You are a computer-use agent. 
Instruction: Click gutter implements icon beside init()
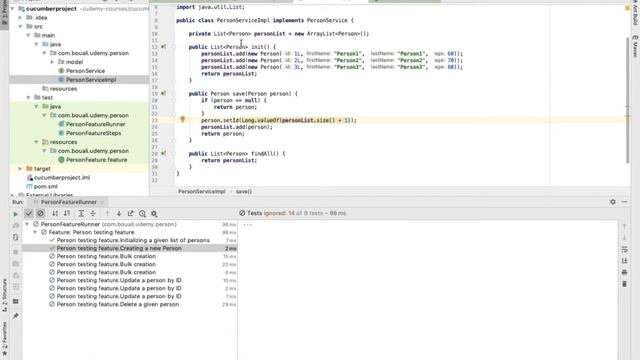163,47
